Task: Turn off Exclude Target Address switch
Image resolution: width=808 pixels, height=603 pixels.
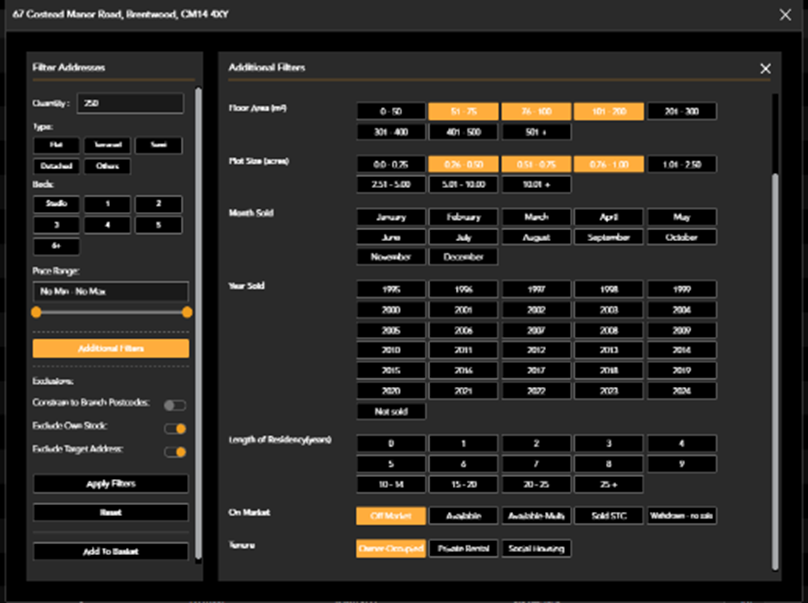Action: point(175,451)
